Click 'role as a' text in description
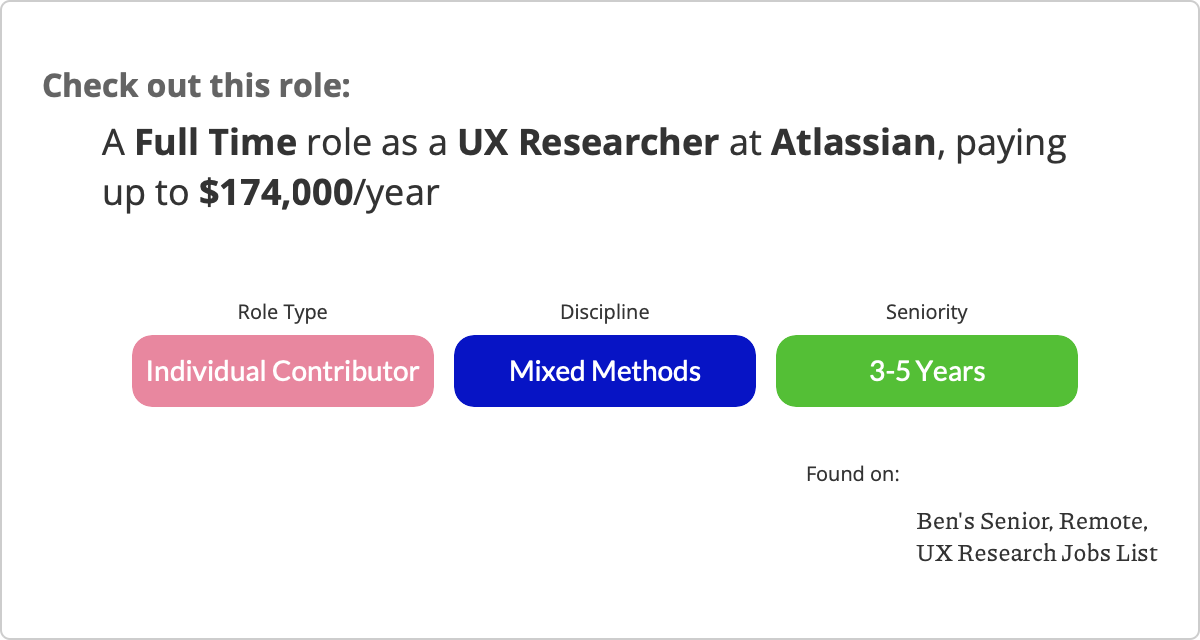This screenshot has height=640, width=1200. point(377,144)
